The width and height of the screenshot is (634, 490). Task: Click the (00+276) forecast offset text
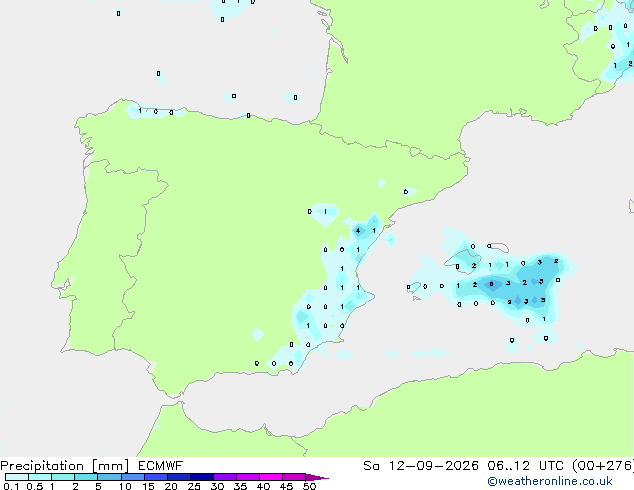pyautogui.click(x=603, y=466)
